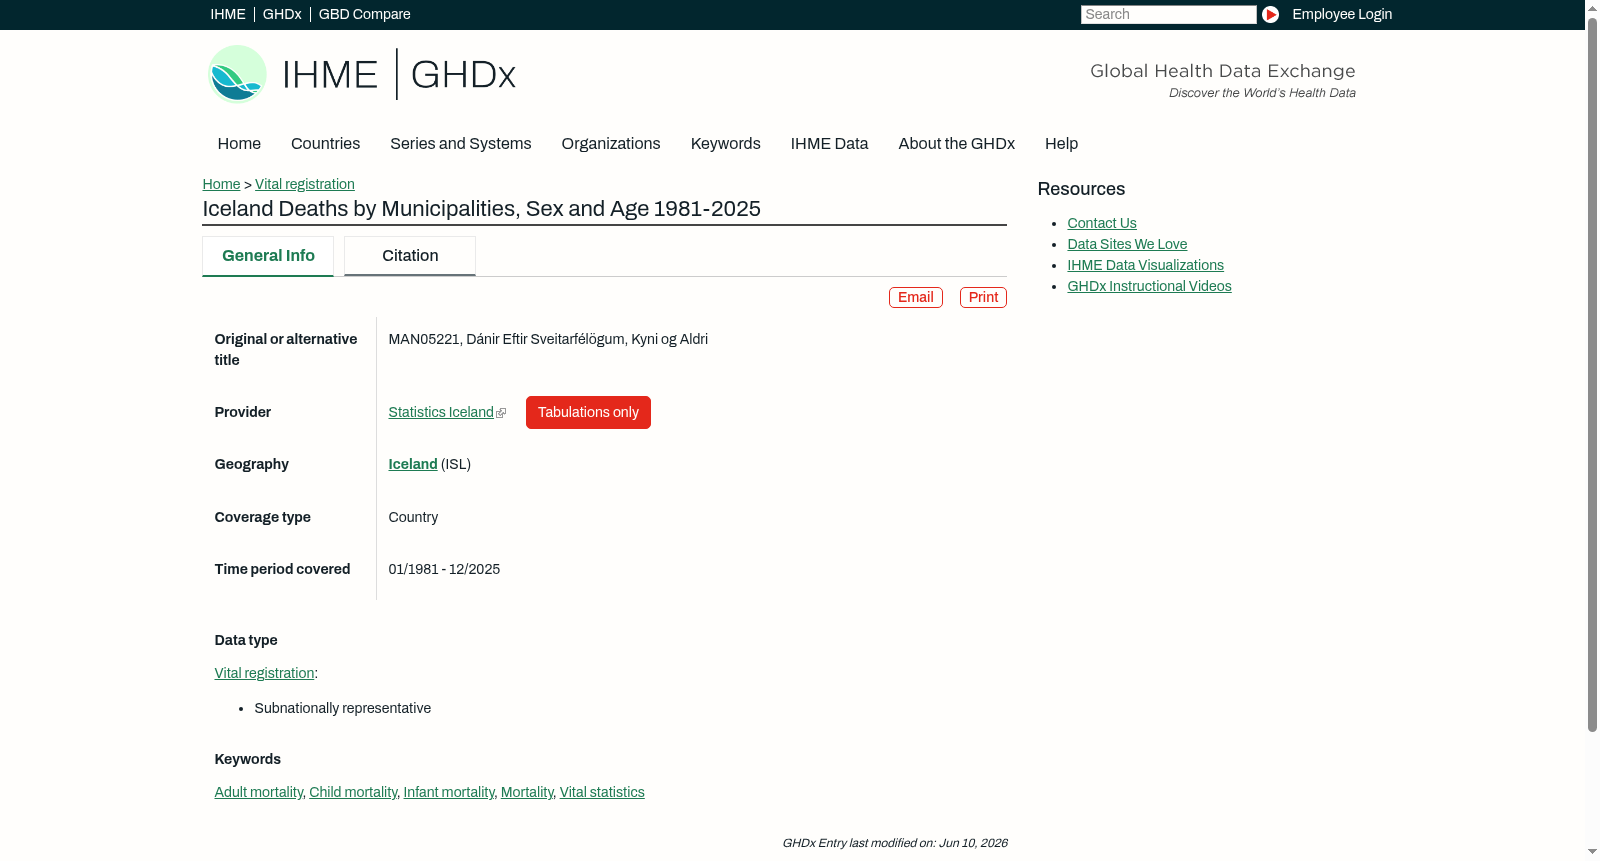The width and height of the screenshot is (1600, 861).
Task: Click 'GHDx Entry last modified on: Jun 10, 2026'
Action: (895, 844)
